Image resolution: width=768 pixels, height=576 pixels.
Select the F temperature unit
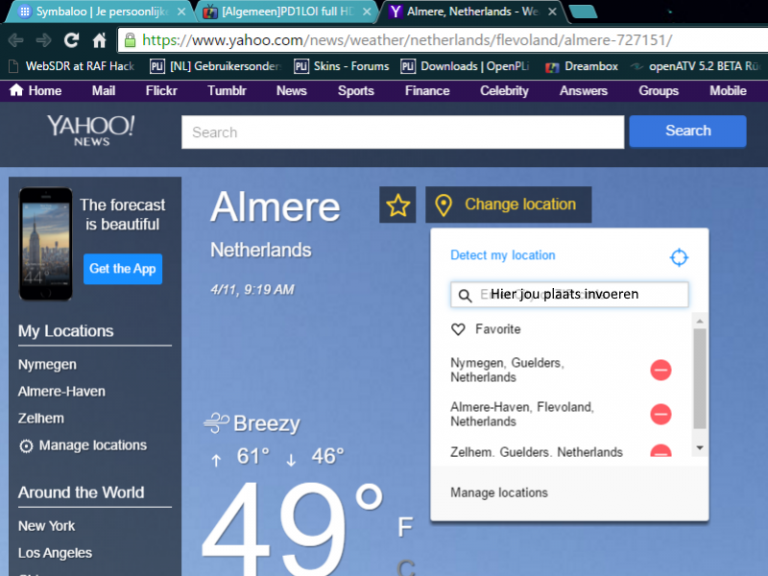405,527
